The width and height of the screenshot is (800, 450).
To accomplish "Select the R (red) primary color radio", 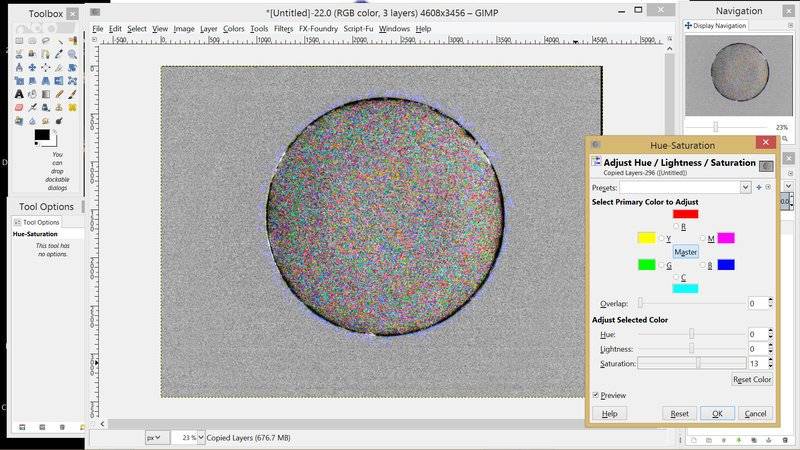I will [677, 227].
